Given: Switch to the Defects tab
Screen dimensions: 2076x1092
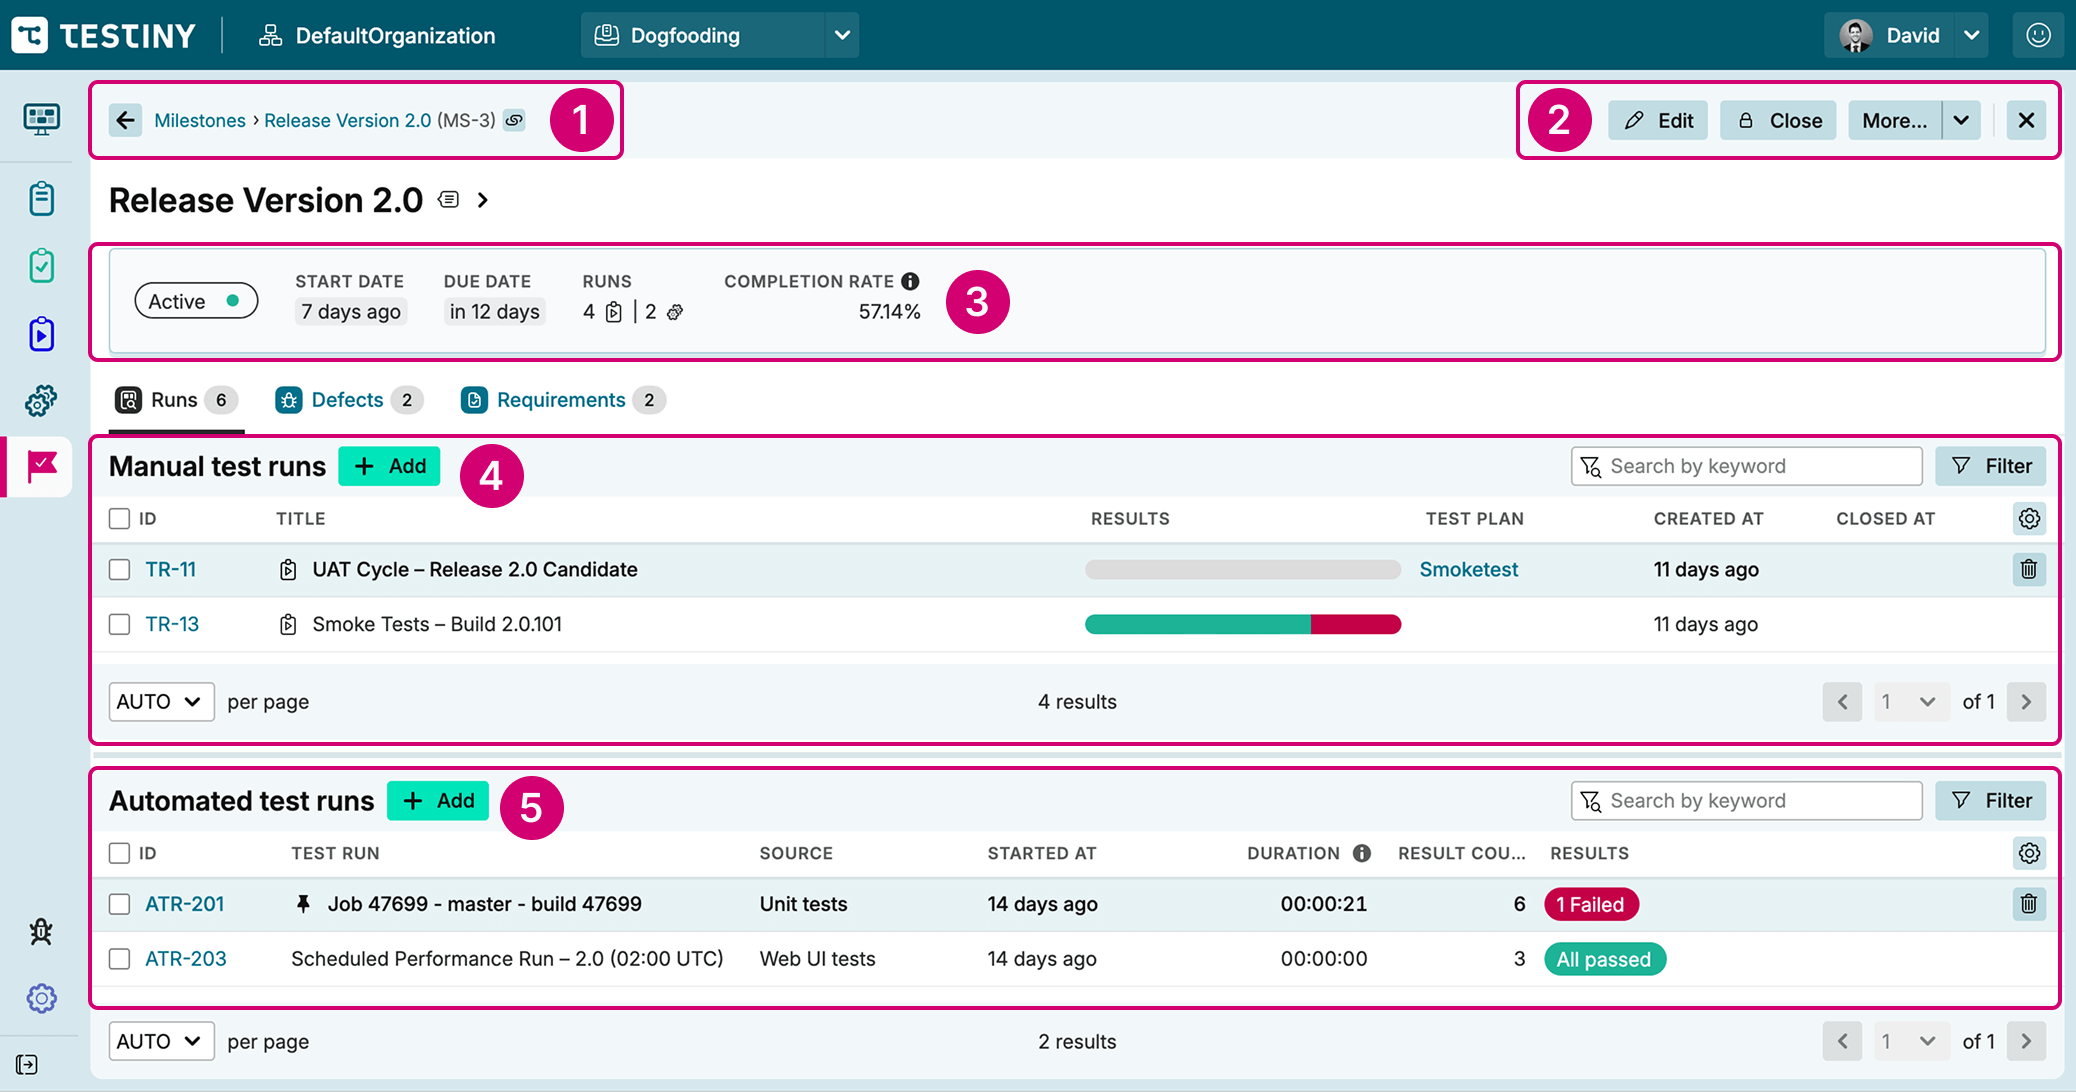Looking at the screenshot, I should (347, 400).
